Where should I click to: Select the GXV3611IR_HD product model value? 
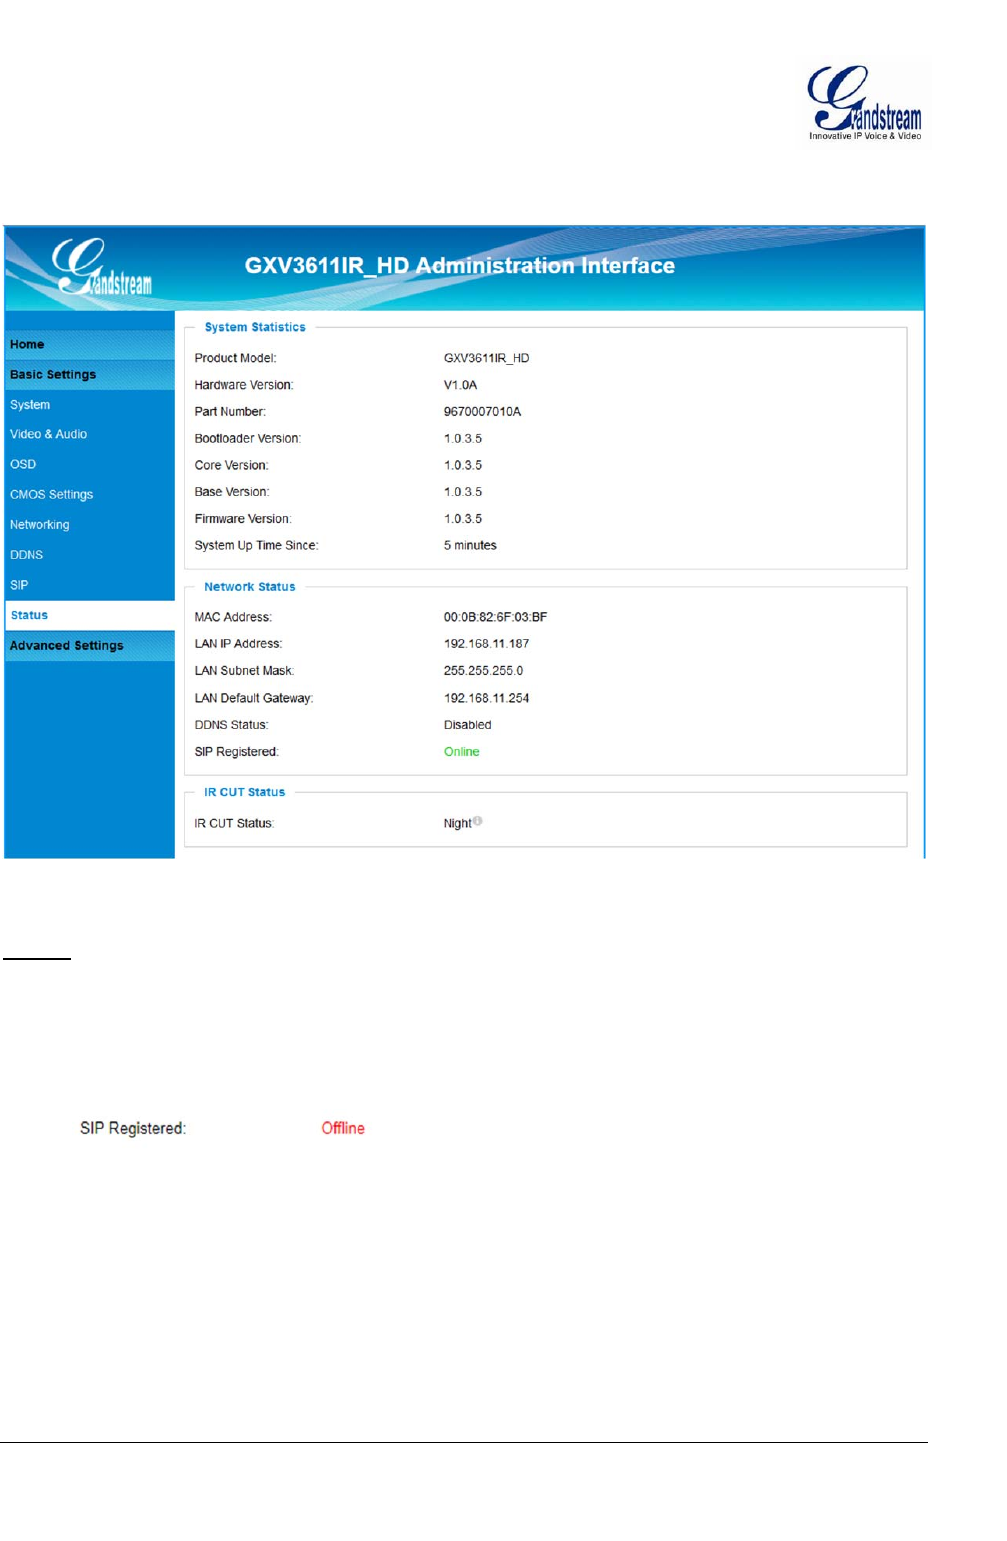tap(487, 358)
